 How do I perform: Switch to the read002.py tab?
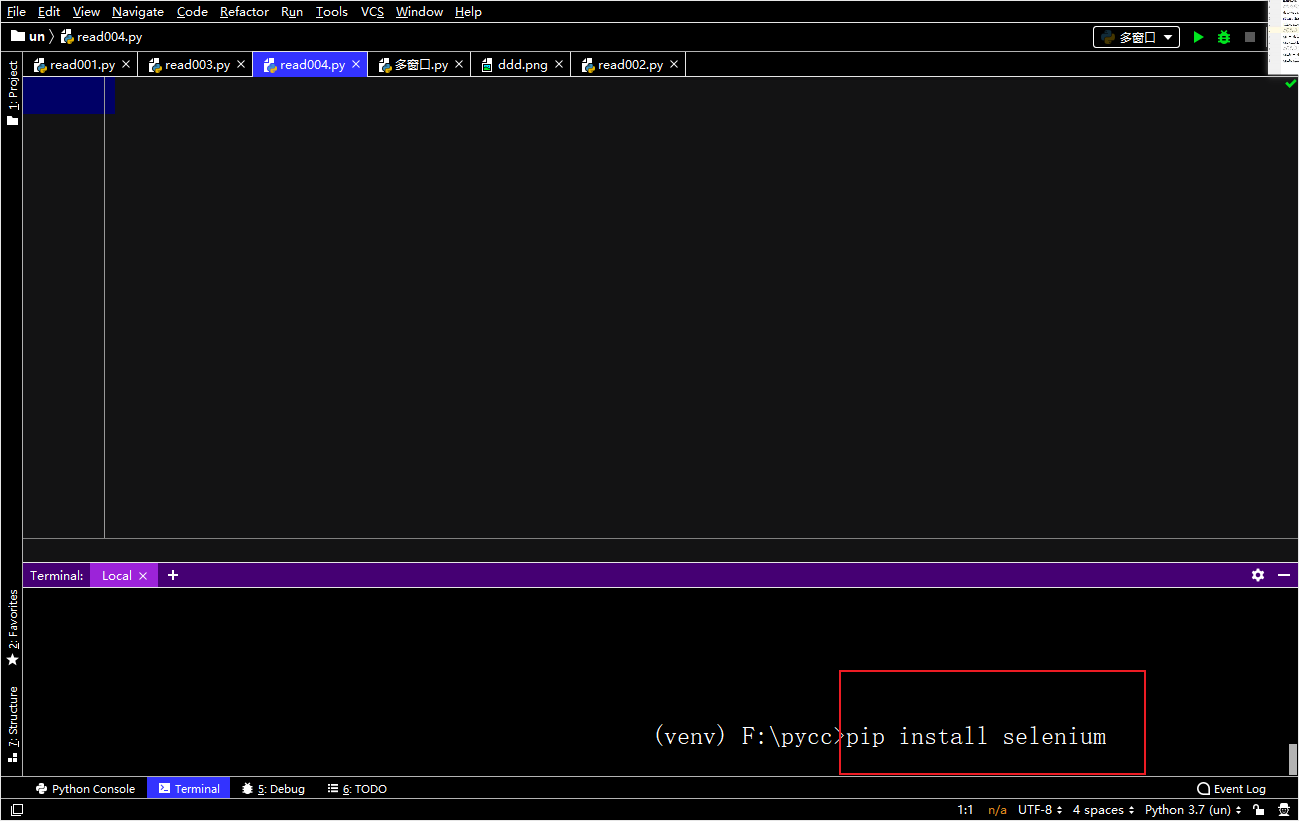(x=629, y=64)
